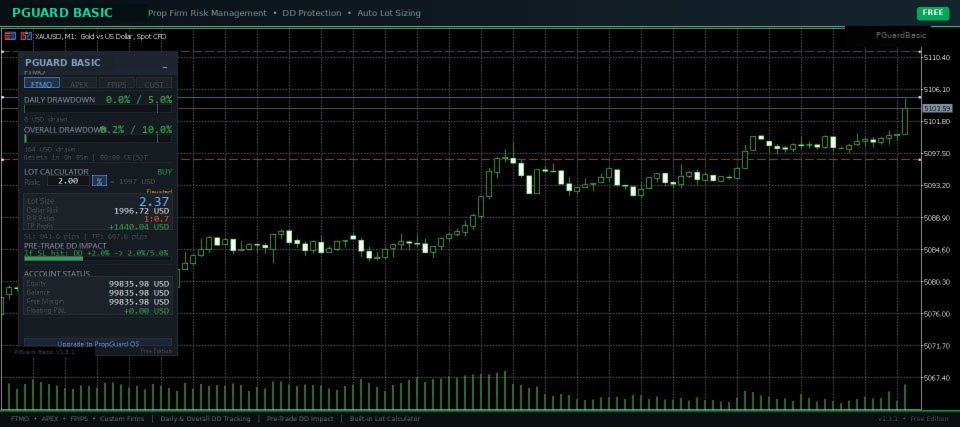Switch to the APEX firm tab

pos(79,84)
